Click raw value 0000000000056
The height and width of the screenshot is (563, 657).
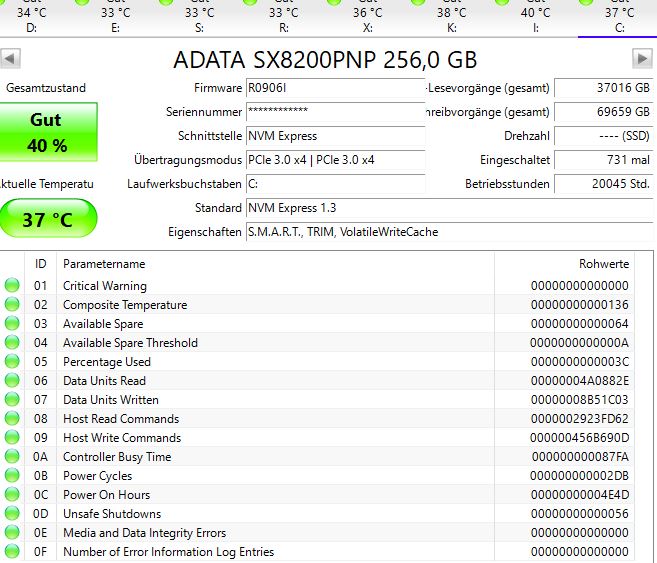point(580,514)
